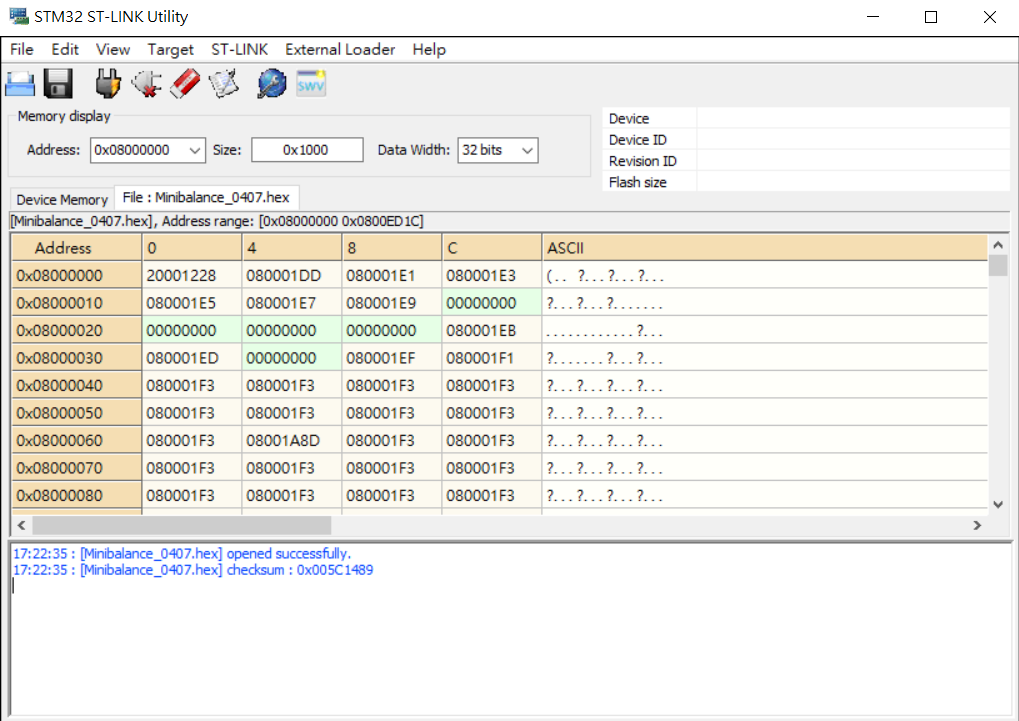This screenshot has height=721, width=1019.
Task: Click the vertical scrollbar down arrow
Action: pos(998,505)
